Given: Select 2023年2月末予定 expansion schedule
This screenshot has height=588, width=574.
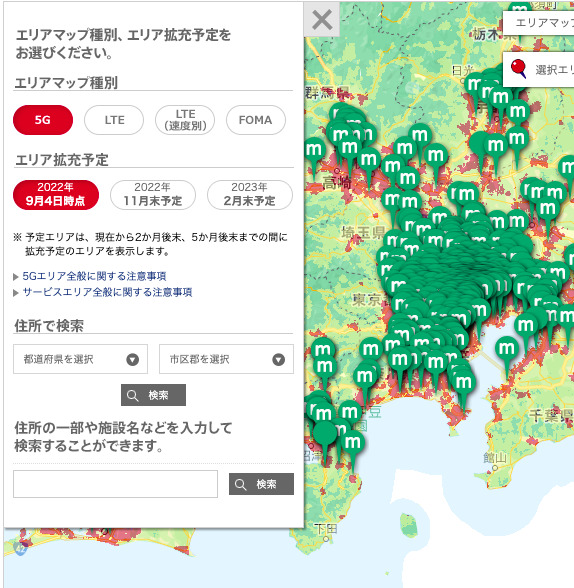Looking at the screenshot, I should click(x=250, y=195).
